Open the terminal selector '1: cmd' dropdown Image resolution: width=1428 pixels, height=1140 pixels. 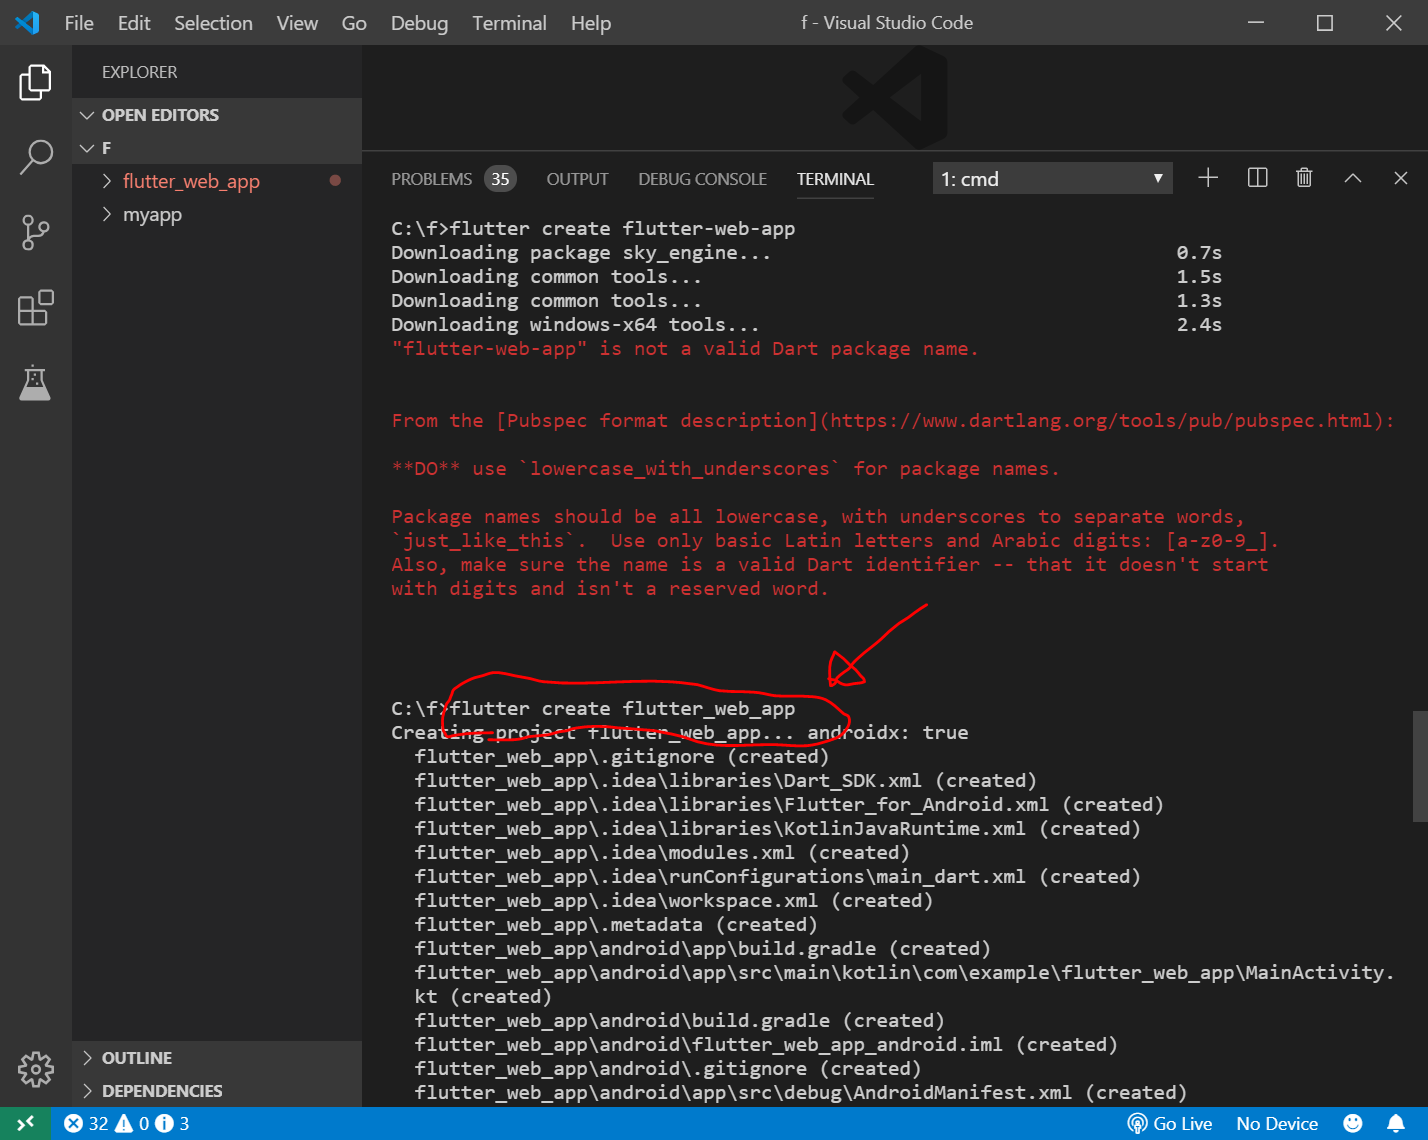click(x=1052, y=179)
